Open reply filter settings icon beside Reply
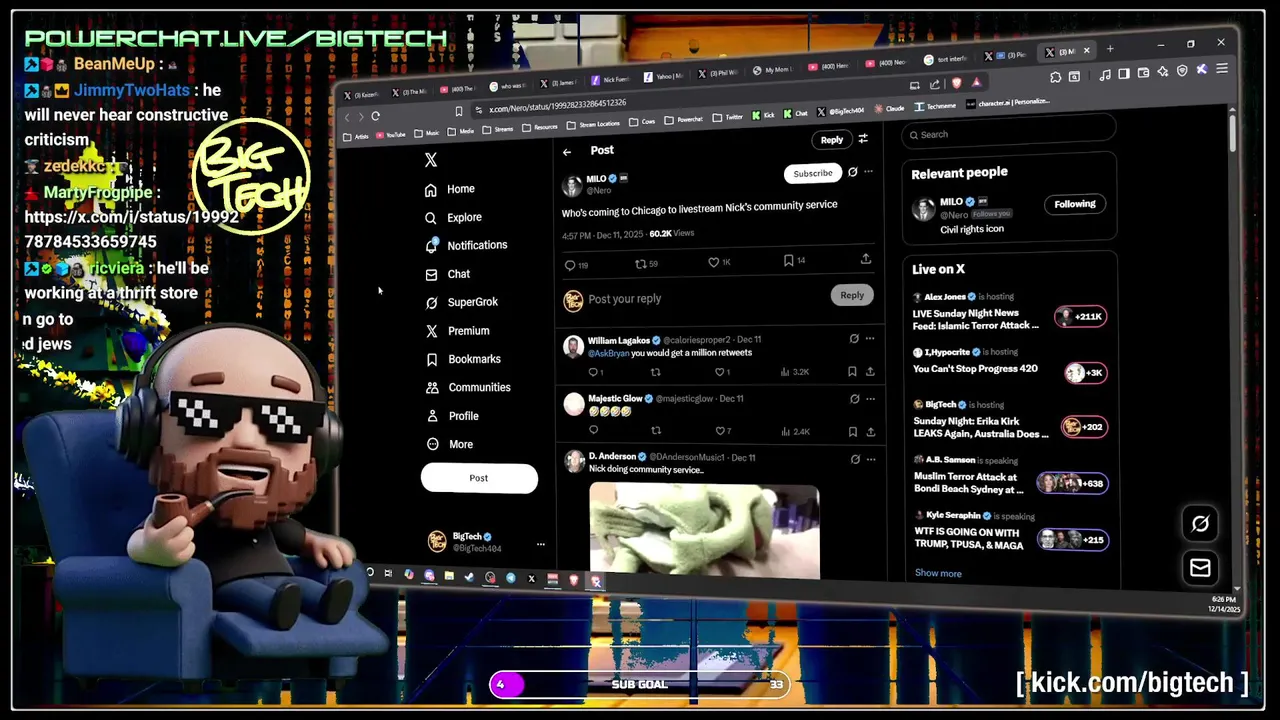Screen dimensions: 1280x720 (863, 139)
